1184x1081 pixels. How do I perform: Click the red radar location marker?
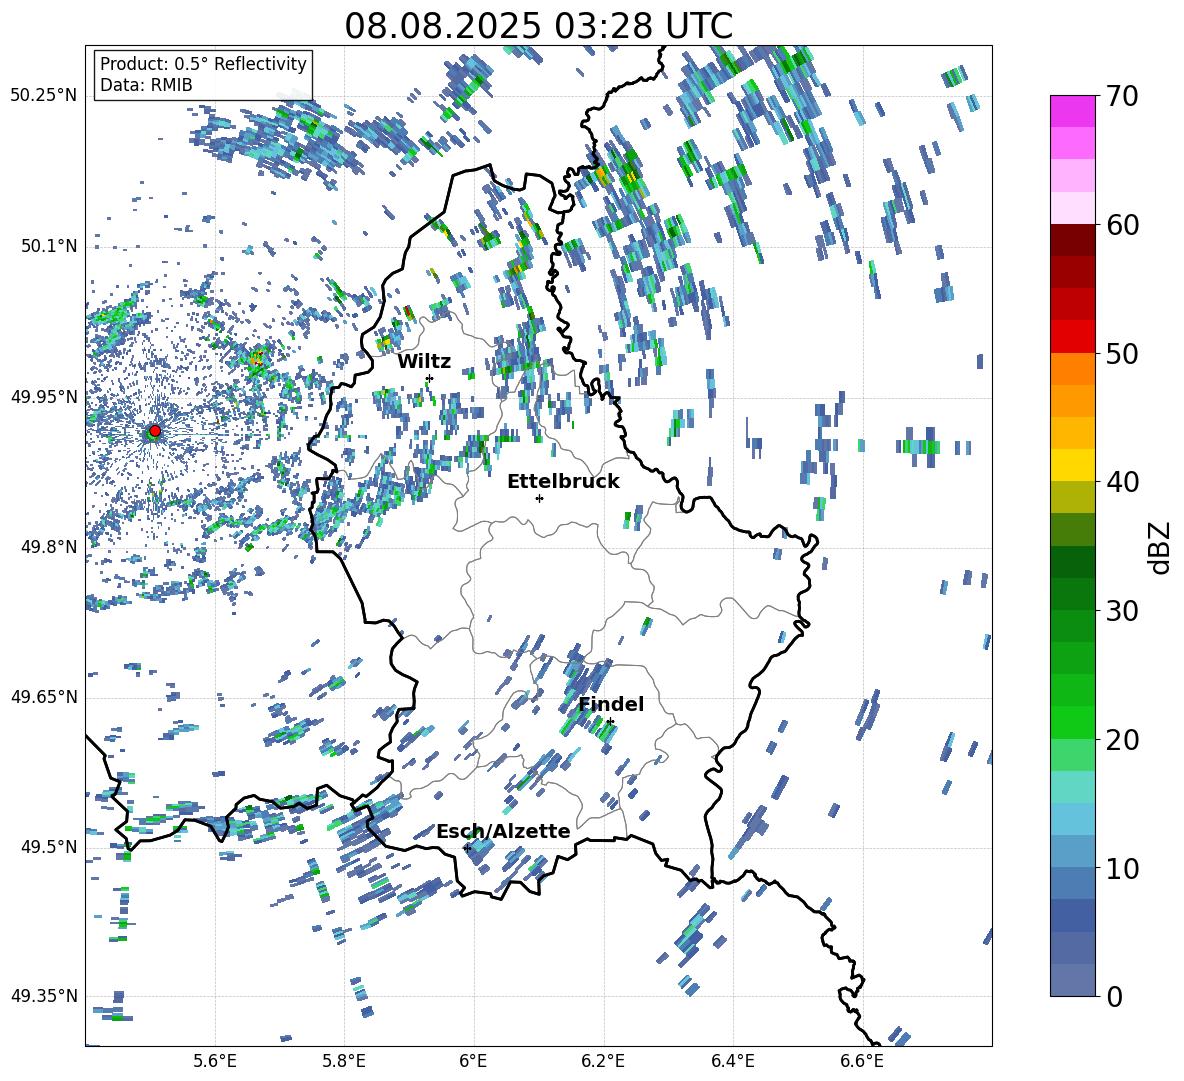155,431
